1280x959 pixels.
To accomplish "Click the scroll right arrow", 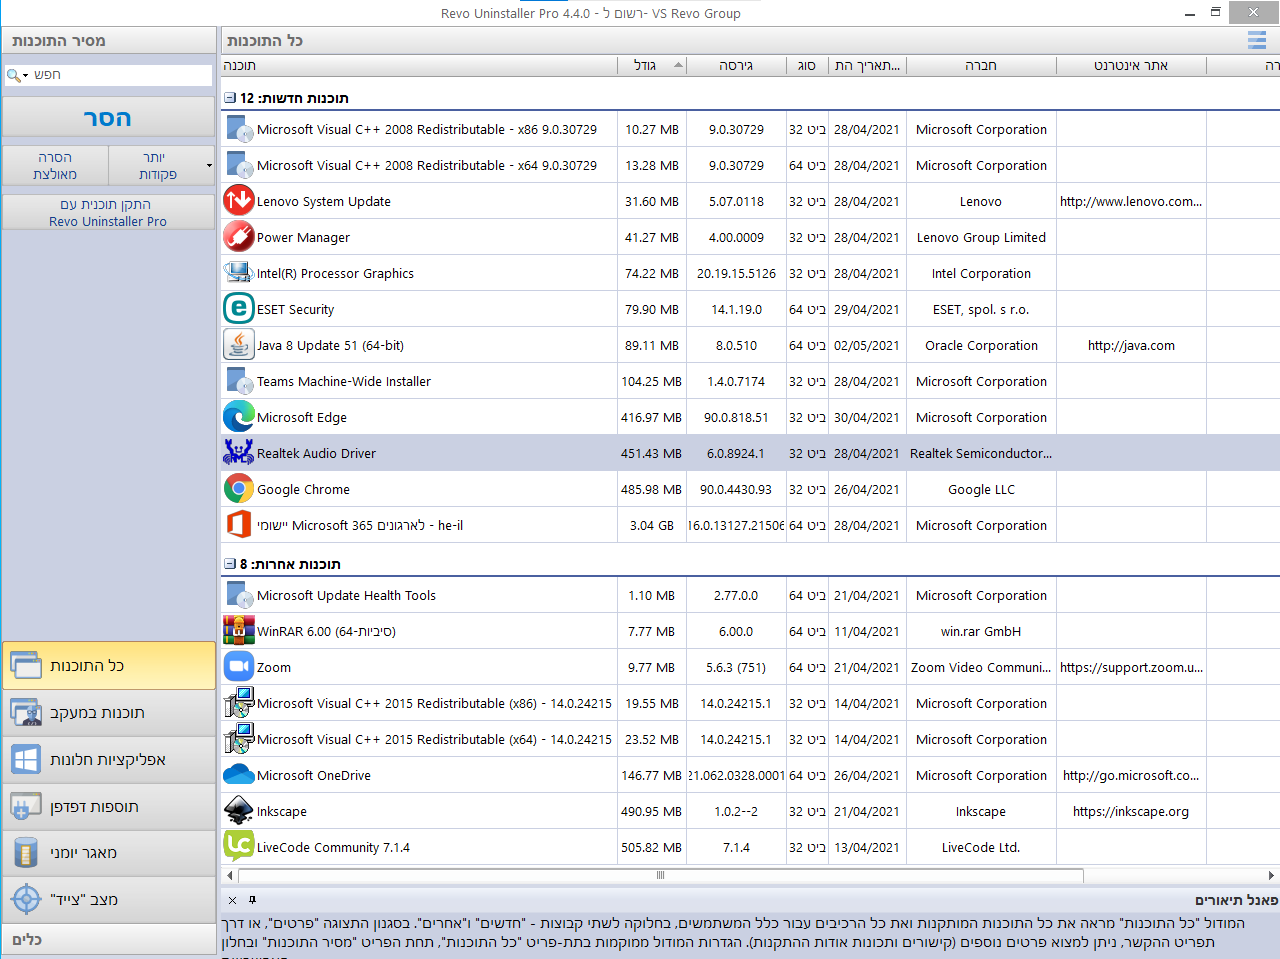I will click(1271, 875).
